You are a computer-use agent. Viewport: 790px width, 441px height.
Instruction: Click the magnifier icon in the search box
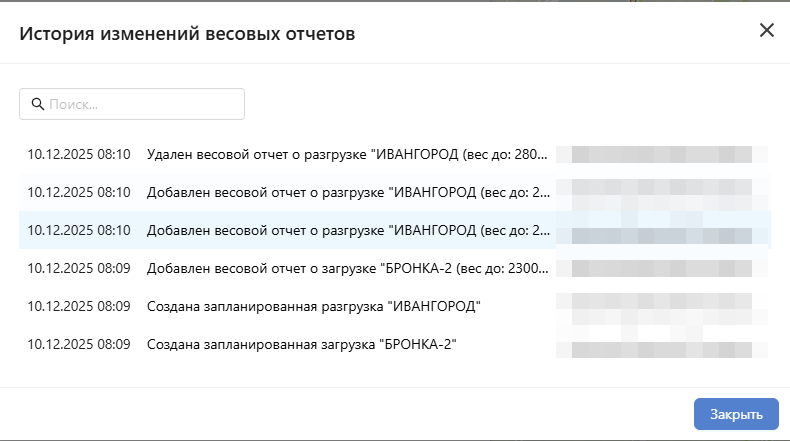[x=38, y=104]
